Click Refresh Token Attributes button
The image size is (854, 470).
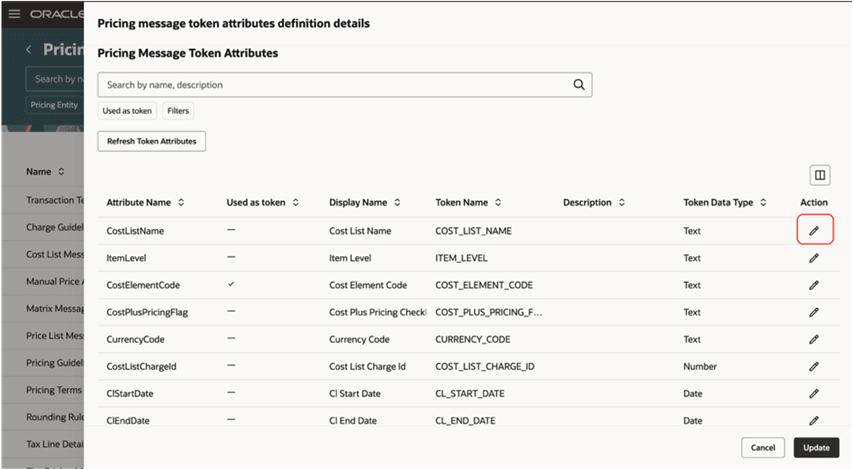pos(151,141)
